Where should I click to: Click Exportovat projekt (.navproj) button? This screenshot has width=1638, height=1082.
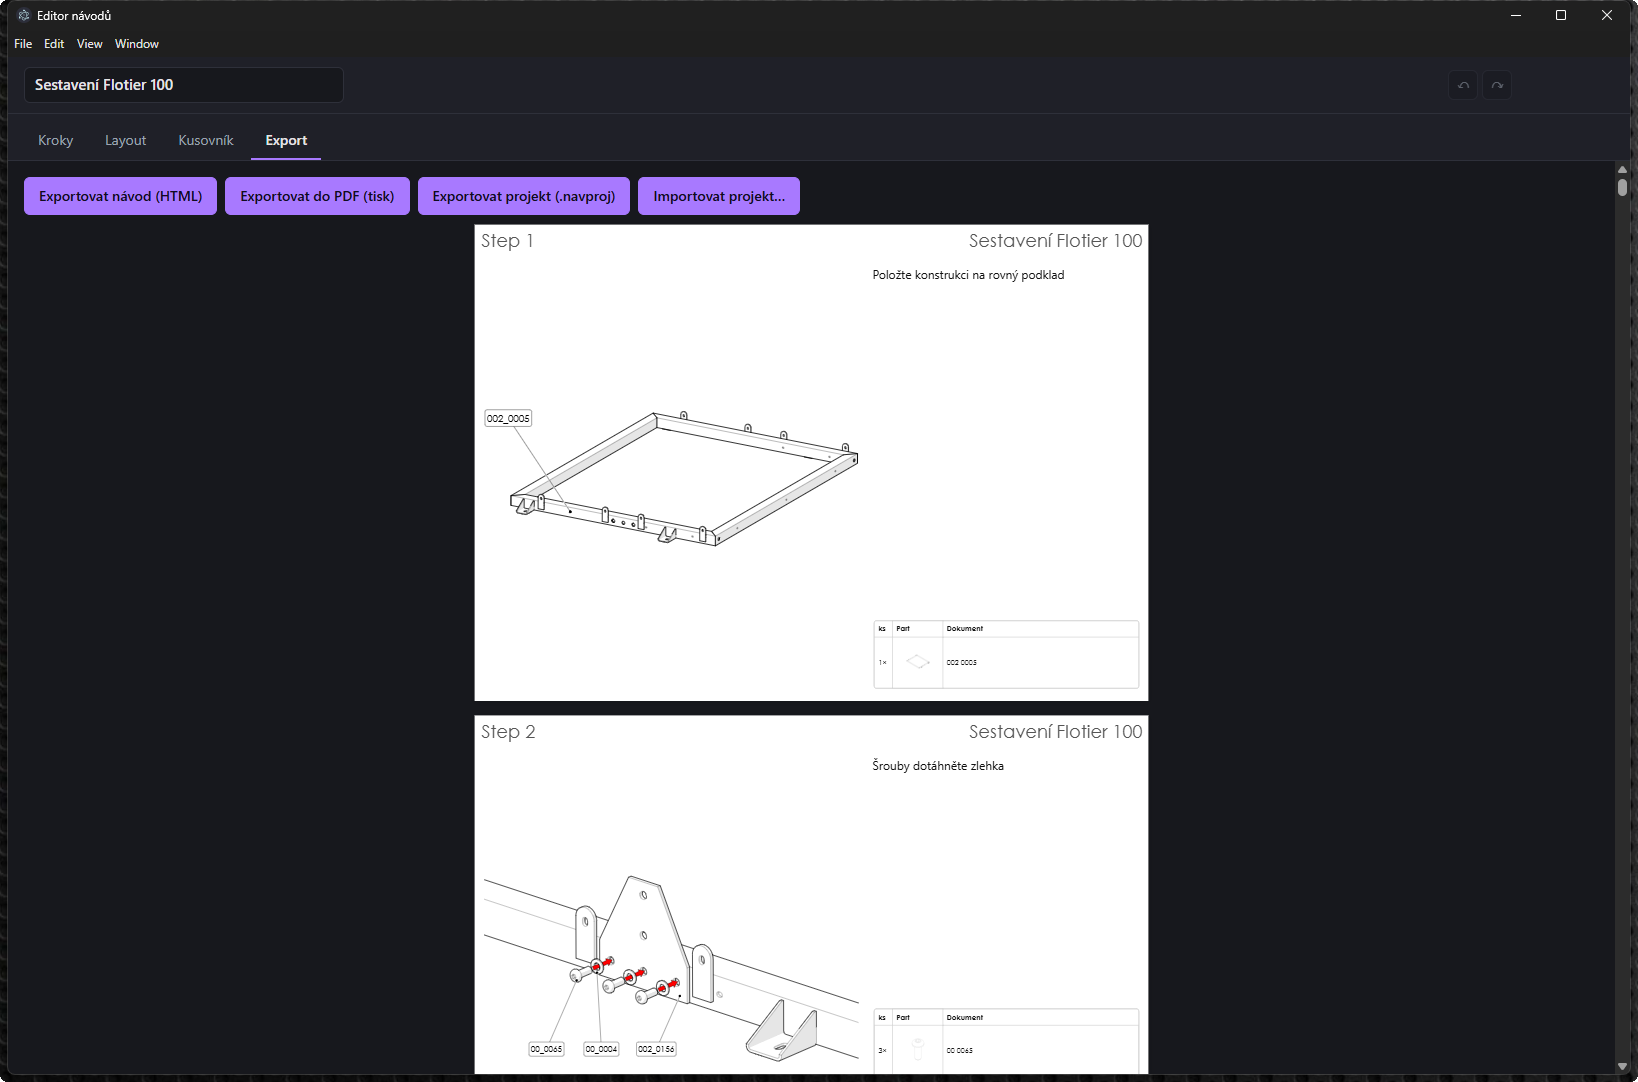coord(524,196)
